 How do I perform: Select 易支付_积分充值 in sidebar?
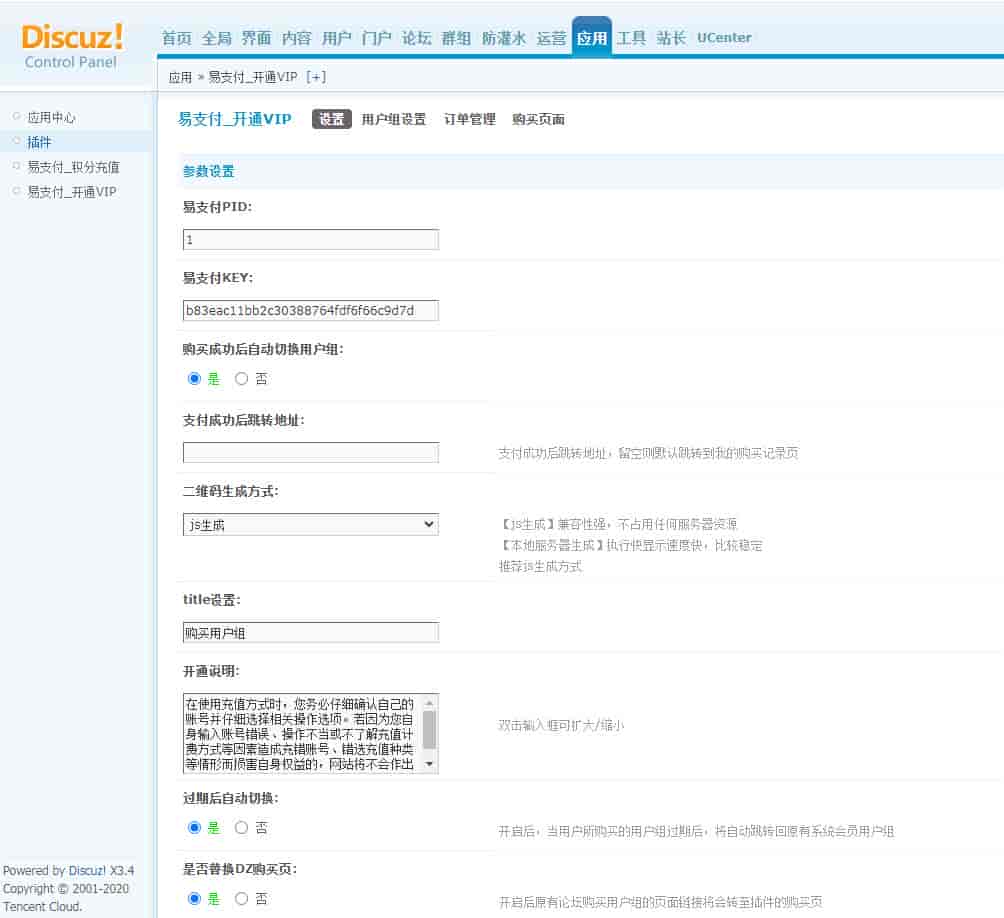pos(73,167)
